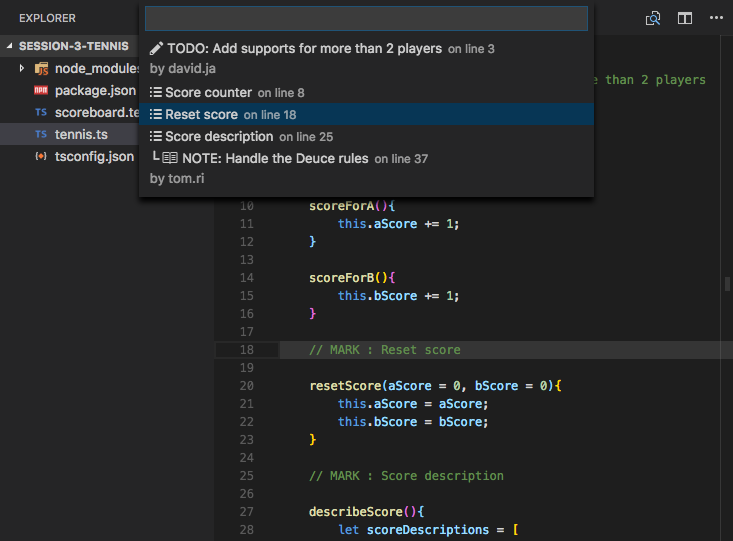Select tennis.ts in the explorer

(70, 134)
